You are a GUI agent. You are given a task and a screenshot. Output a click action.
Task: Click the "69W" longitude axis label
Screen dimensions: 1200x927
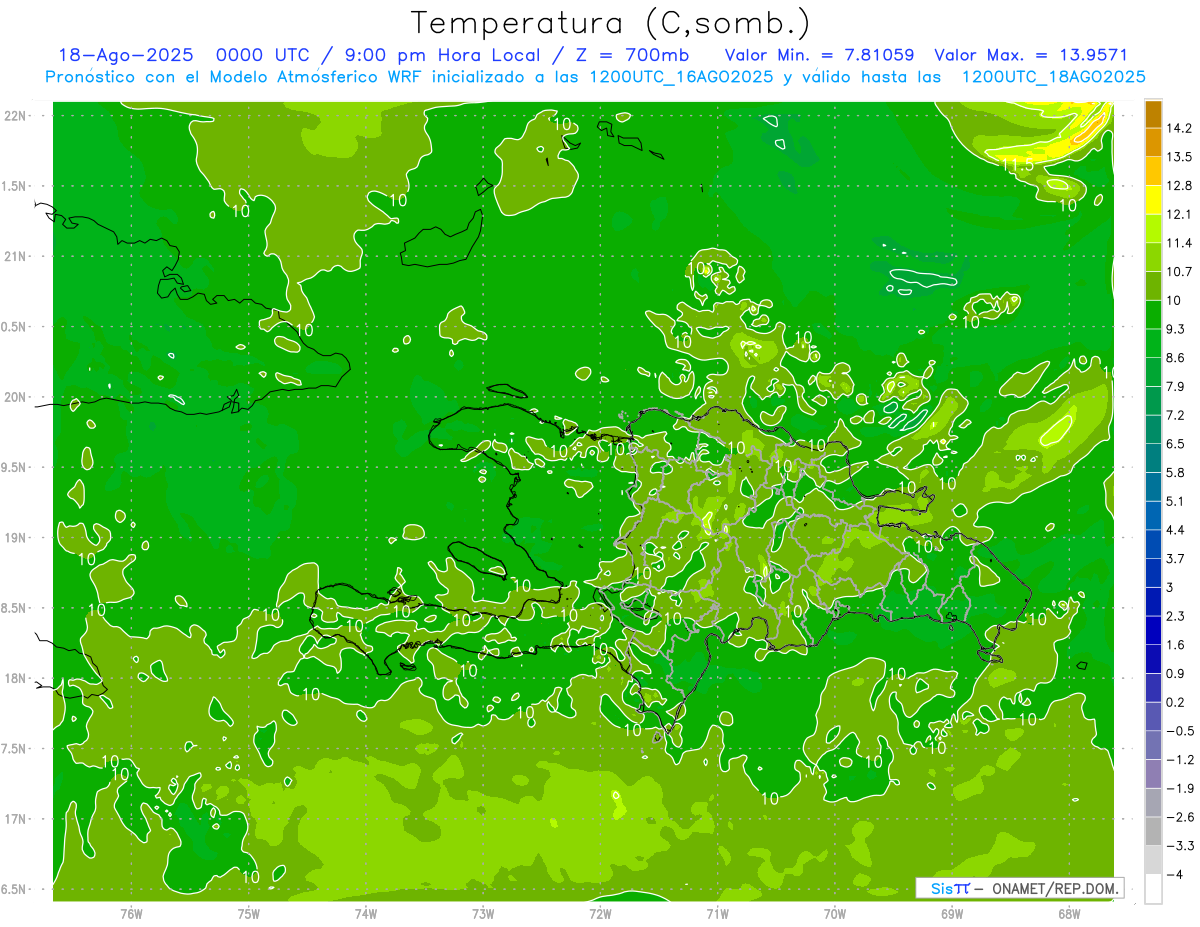[x=951, y=913]
